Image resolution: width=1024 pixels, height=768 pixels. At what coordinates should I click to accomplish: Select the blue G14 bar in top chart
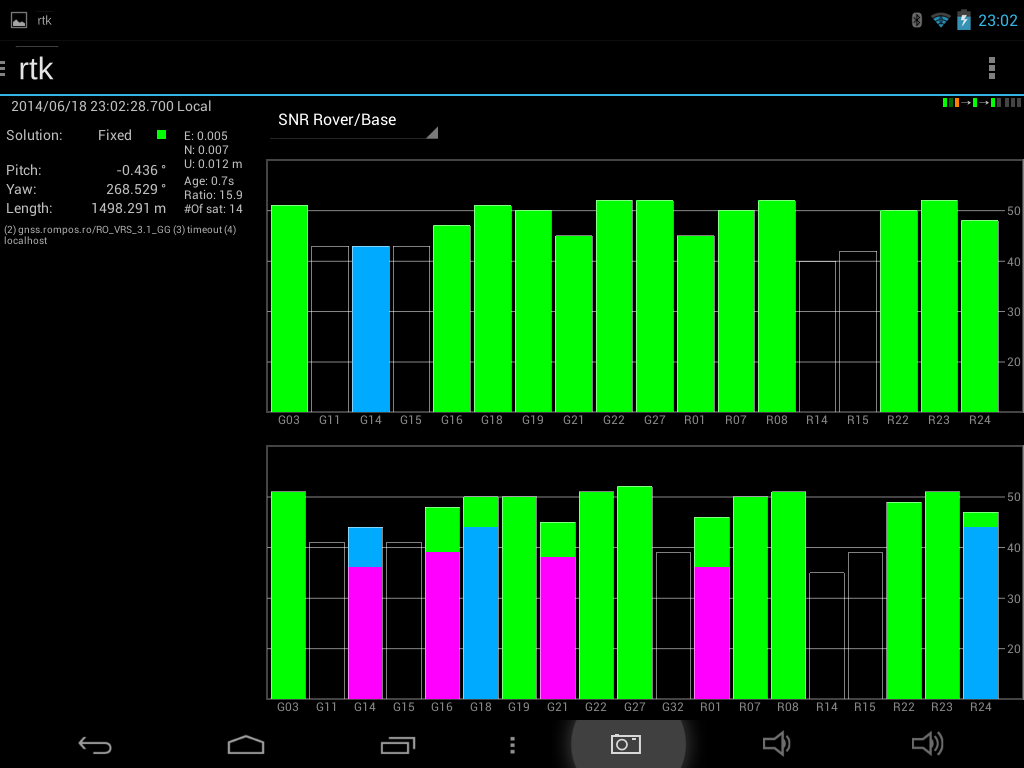click(370, 328)
